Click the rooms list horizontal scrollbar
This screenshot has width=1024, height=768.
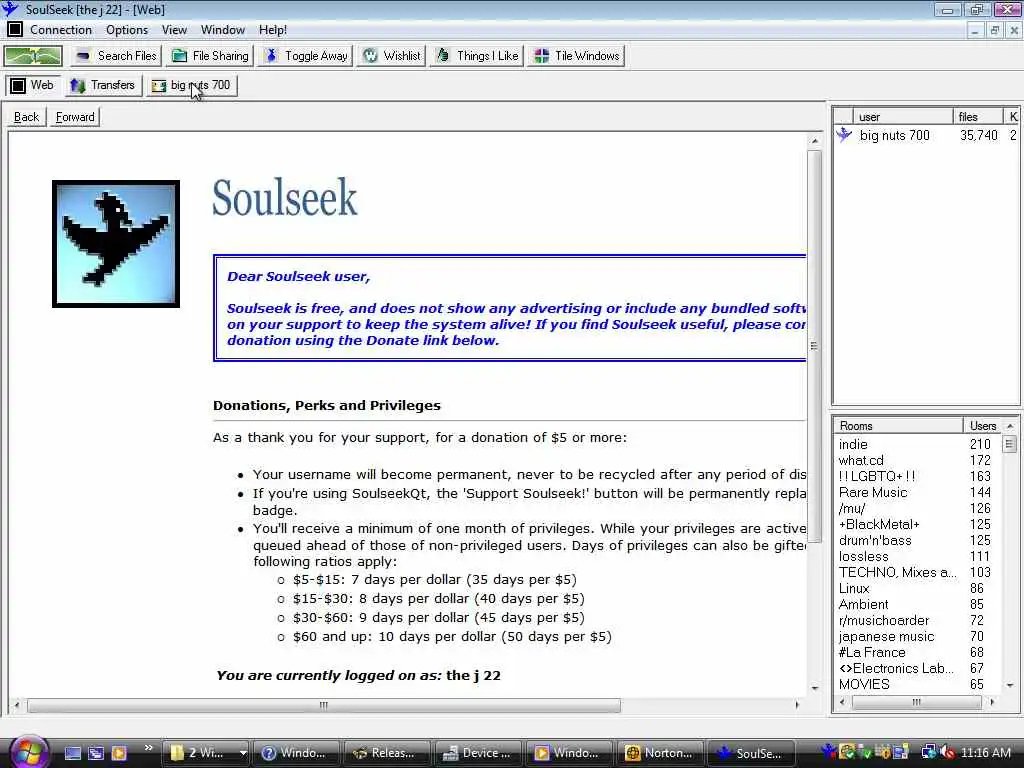[916, 702]
